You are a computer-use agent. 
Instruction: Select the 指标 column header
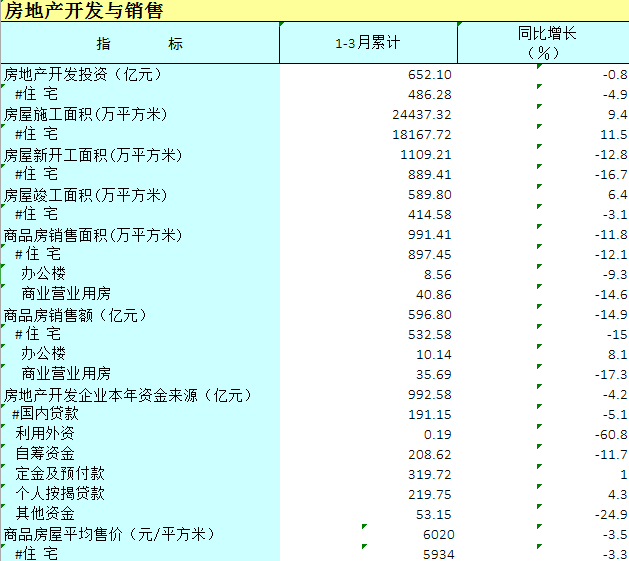(140, 43)
